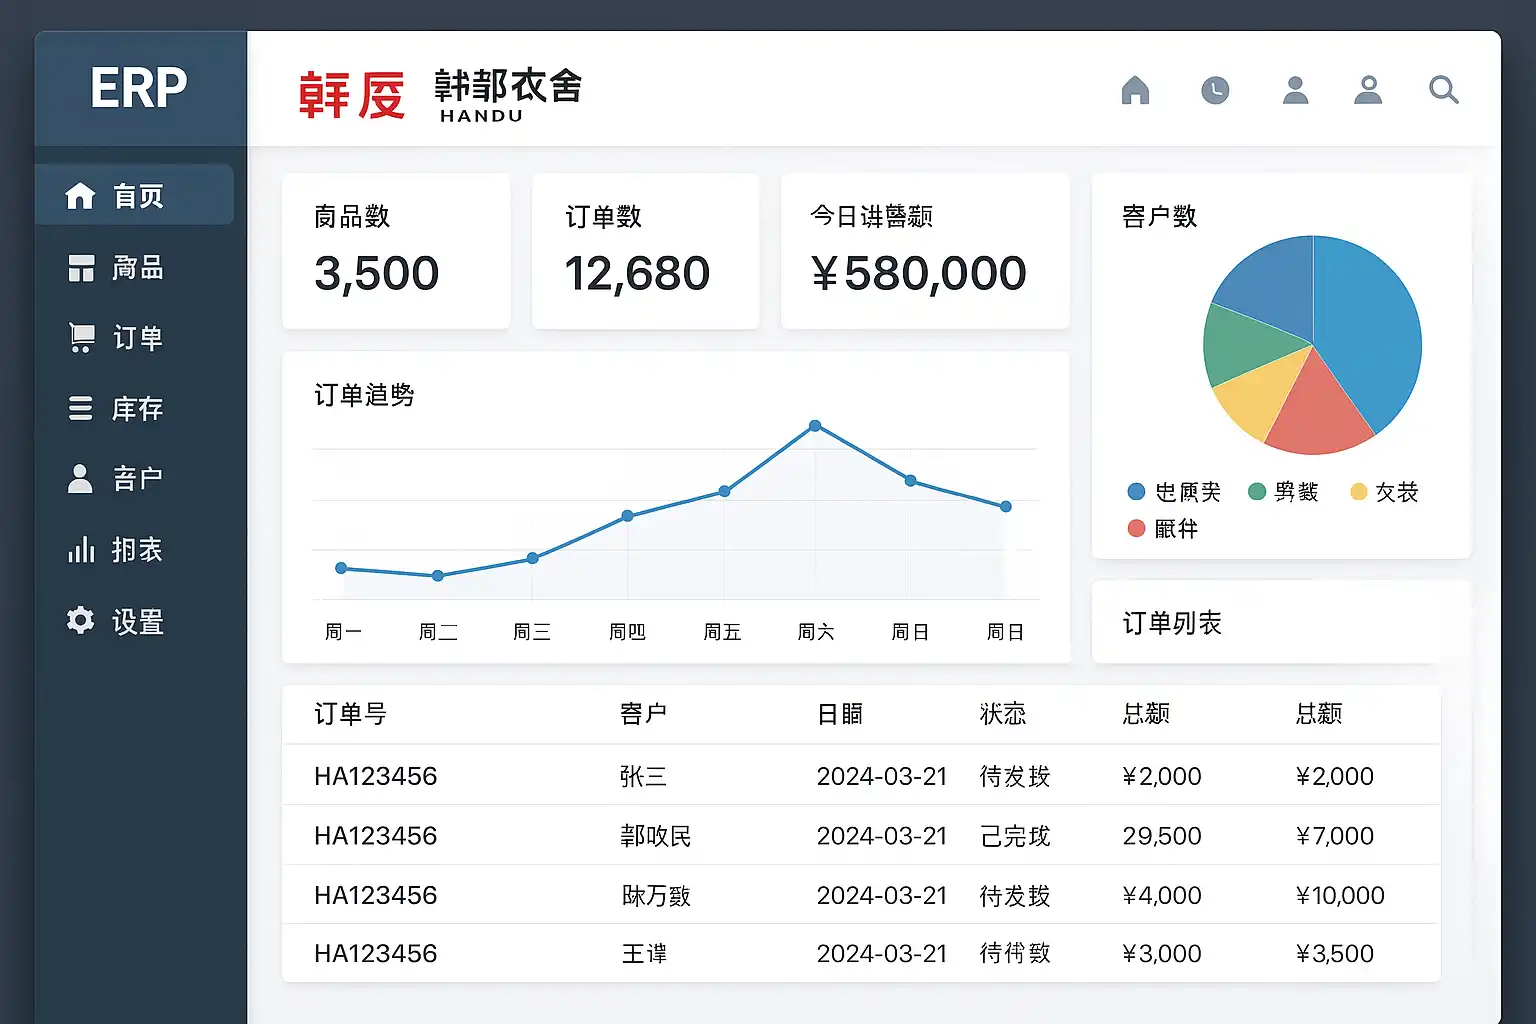Click the red legend dot under pie chart
The image size is (1536, 1024).
point(1136,528)
